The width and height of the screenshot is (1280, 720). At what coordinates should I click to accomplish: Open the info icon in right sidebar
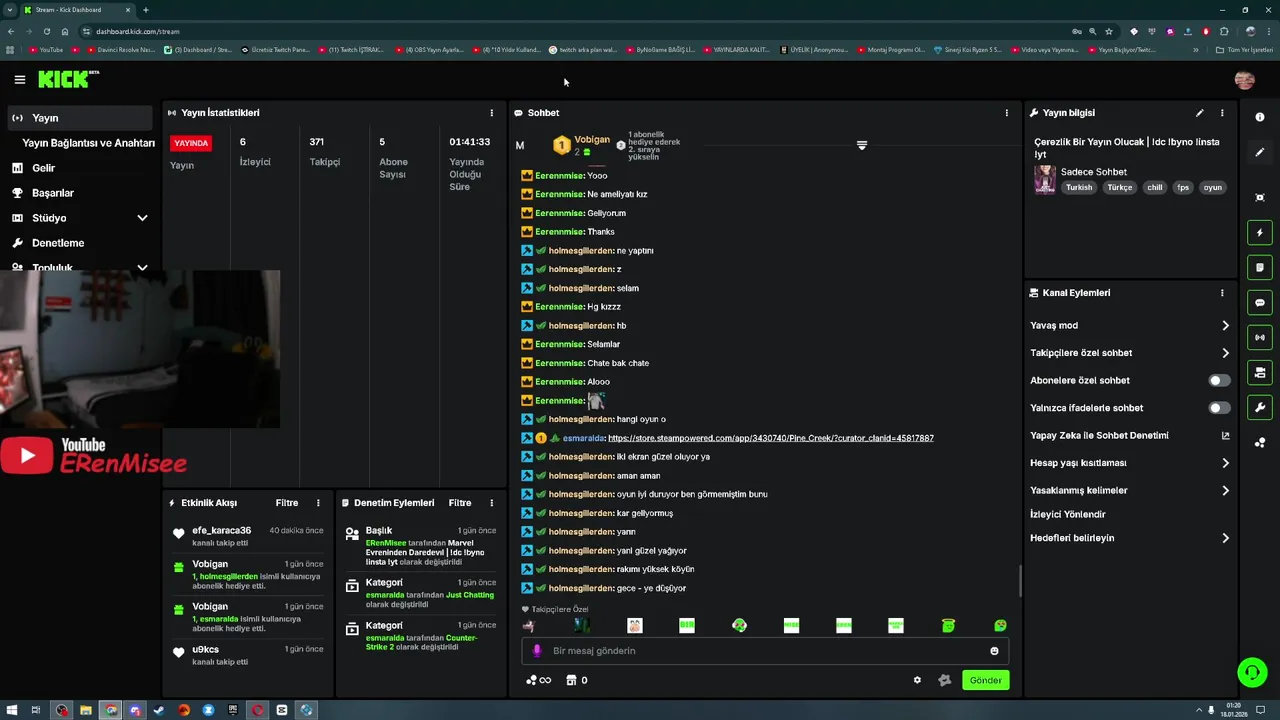point(1259,117)
